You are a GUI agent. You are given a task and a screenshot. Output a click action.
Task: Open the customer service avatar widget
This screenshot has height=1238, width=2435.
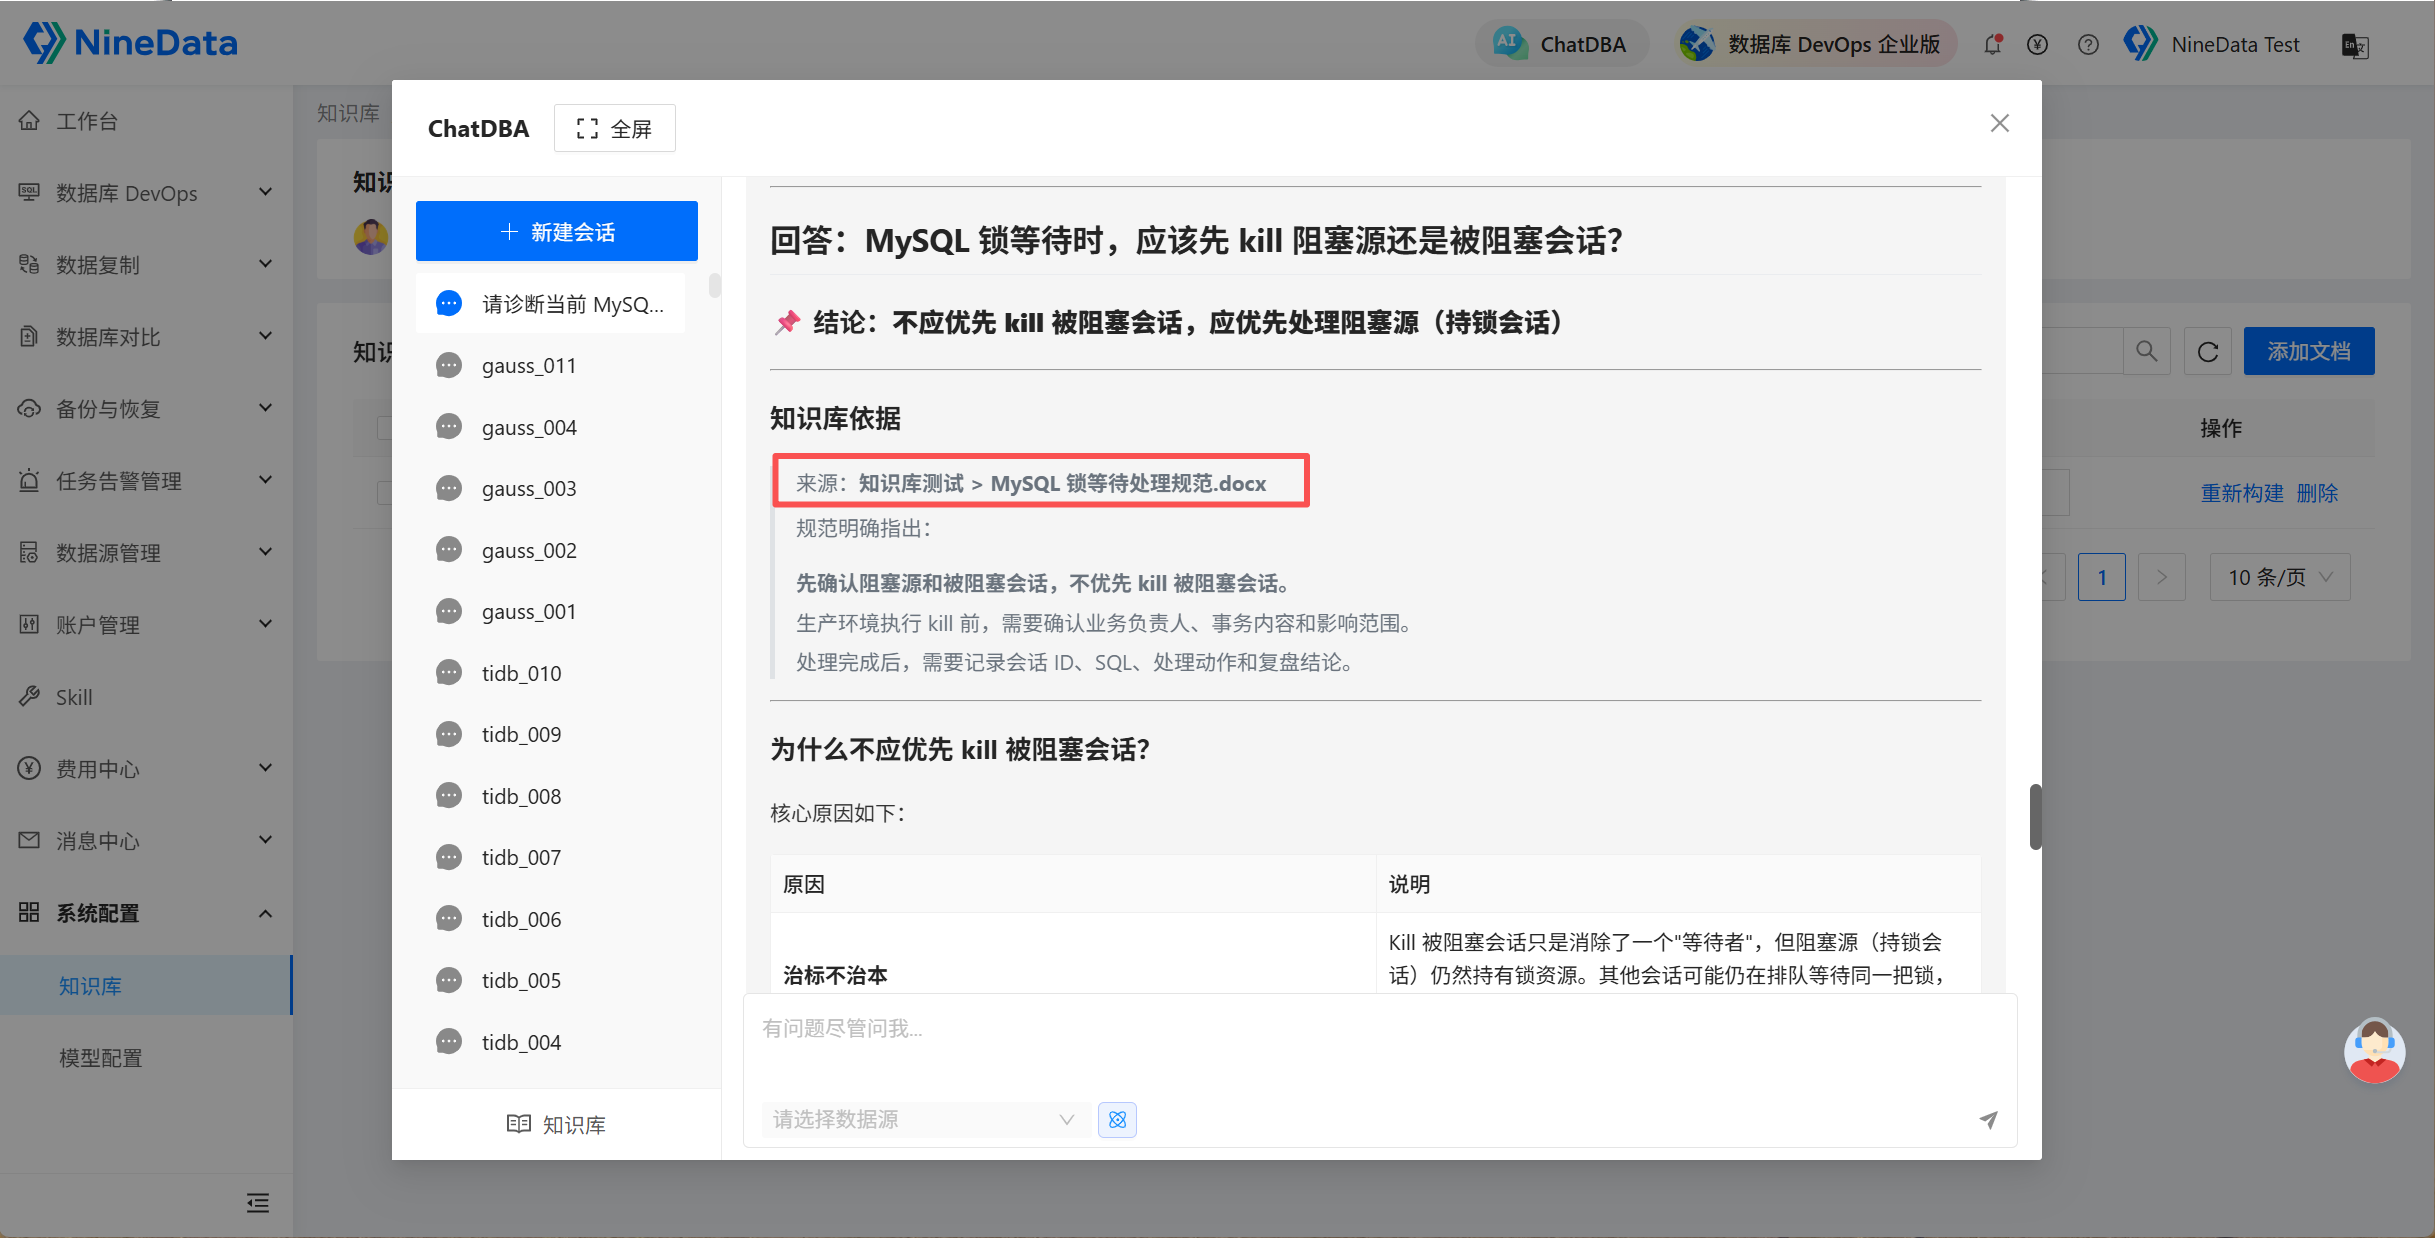coord(2374,1051)
